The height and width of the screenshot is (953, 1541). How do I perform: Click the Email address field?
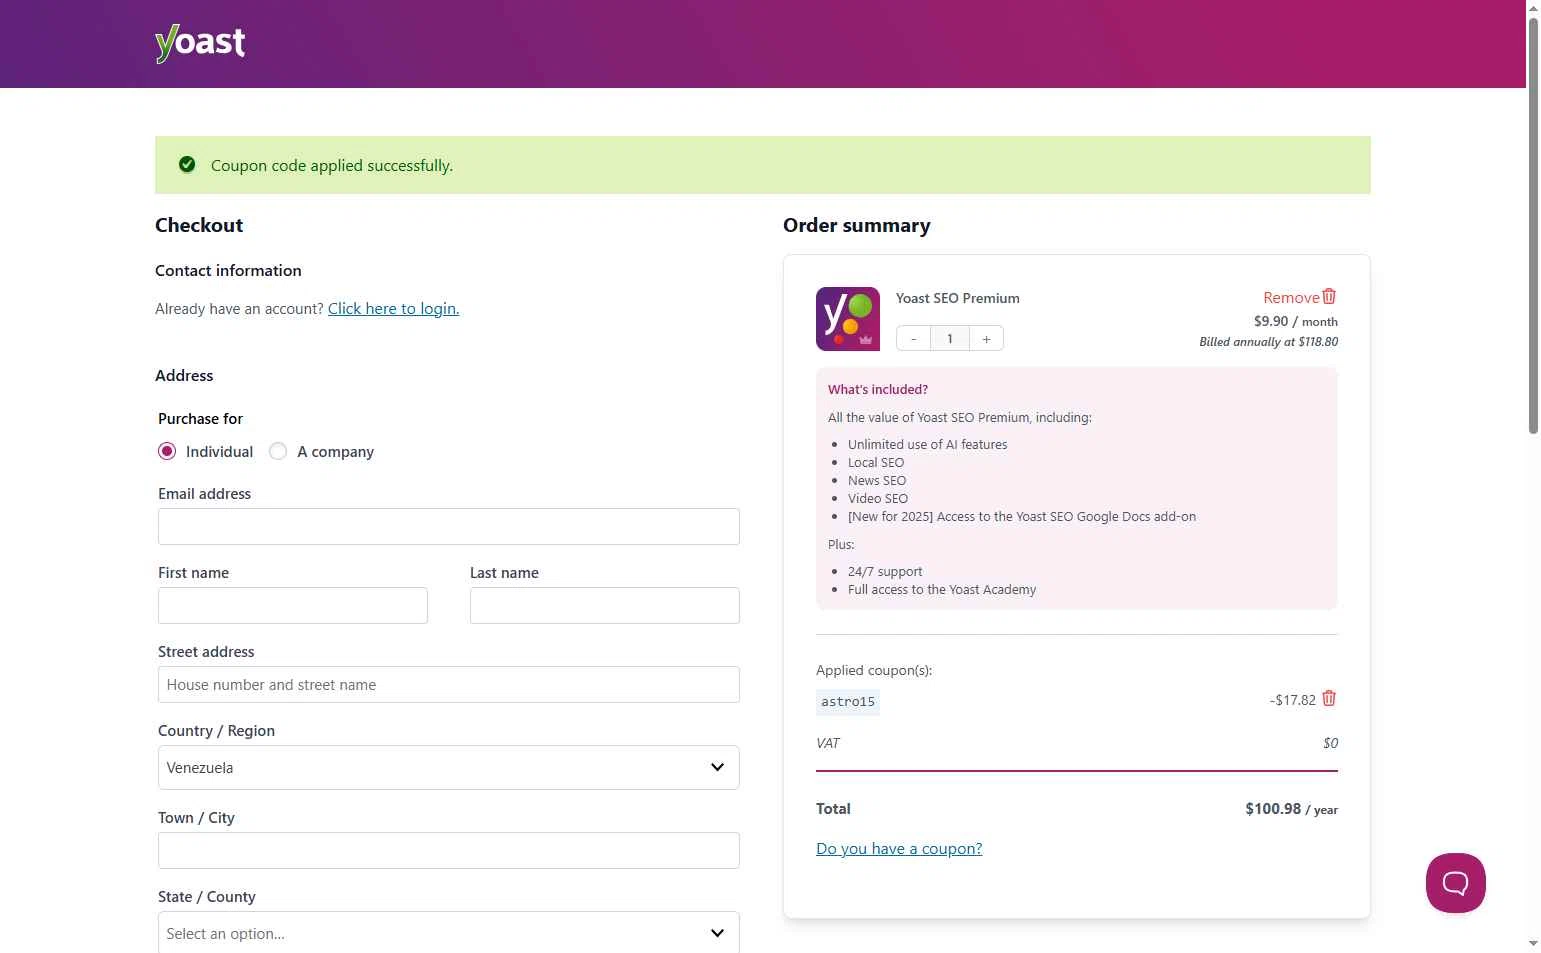[449, 527]
